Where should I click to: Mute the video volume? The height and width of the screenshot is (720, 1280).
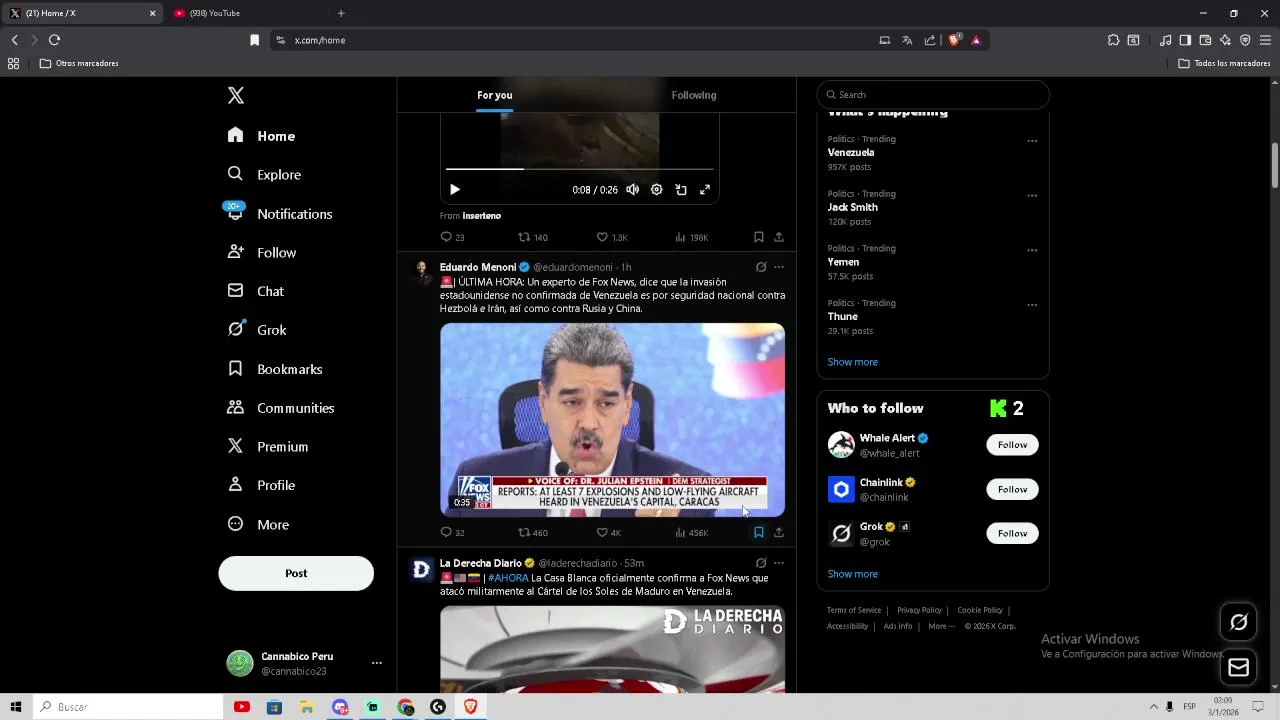coord(632,189)
